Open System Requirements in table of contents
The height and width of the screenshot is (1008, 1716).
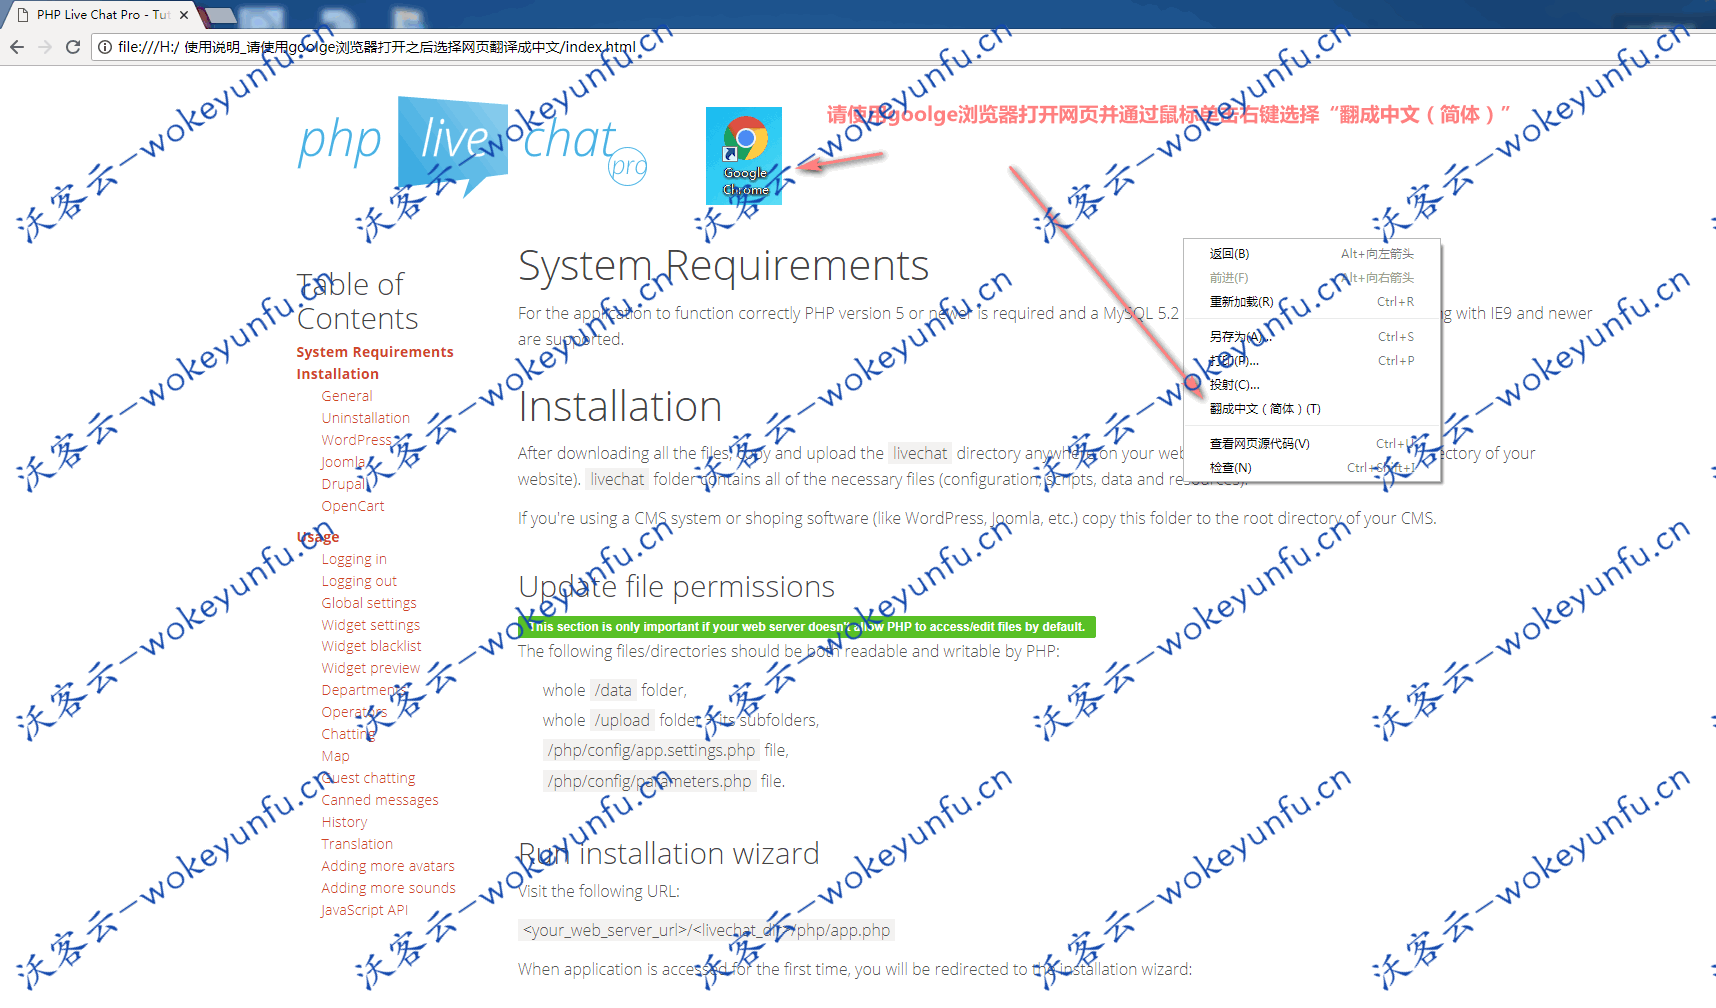(x=375, y=352)
